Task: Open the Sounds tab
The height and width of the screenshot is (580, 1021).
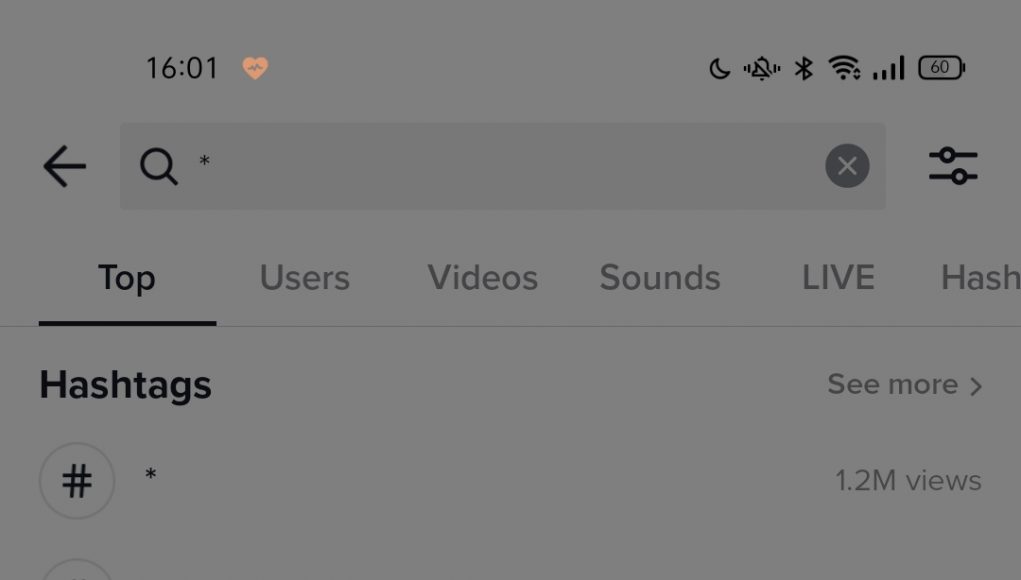Action: (660, 278)
